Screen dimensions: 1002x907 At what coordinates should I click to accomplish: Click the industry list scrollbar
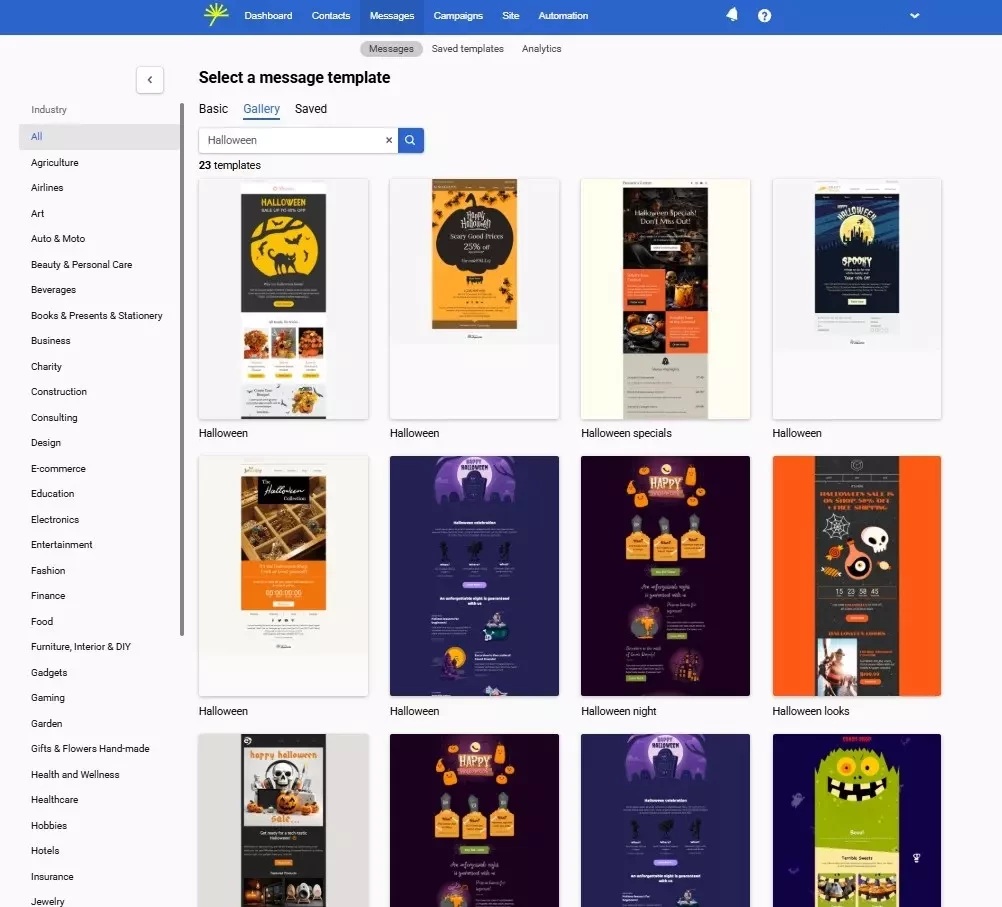182,370
